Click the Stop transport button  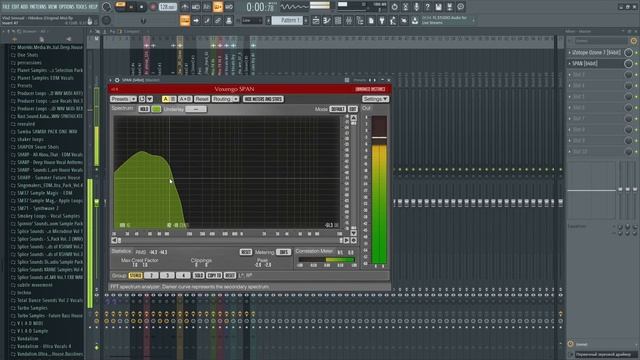click(x=142, y=7)
